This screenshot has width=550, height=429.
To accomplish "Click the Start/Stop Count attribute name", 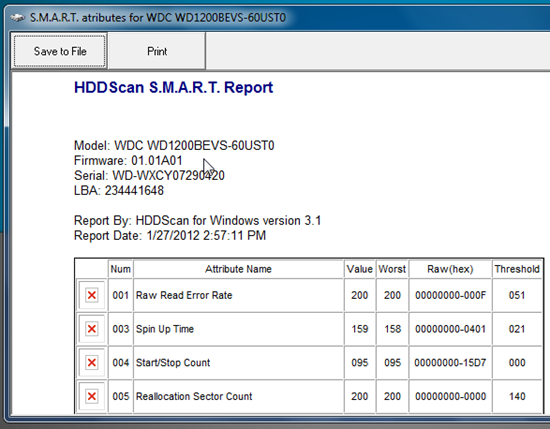I will [173, 362].
